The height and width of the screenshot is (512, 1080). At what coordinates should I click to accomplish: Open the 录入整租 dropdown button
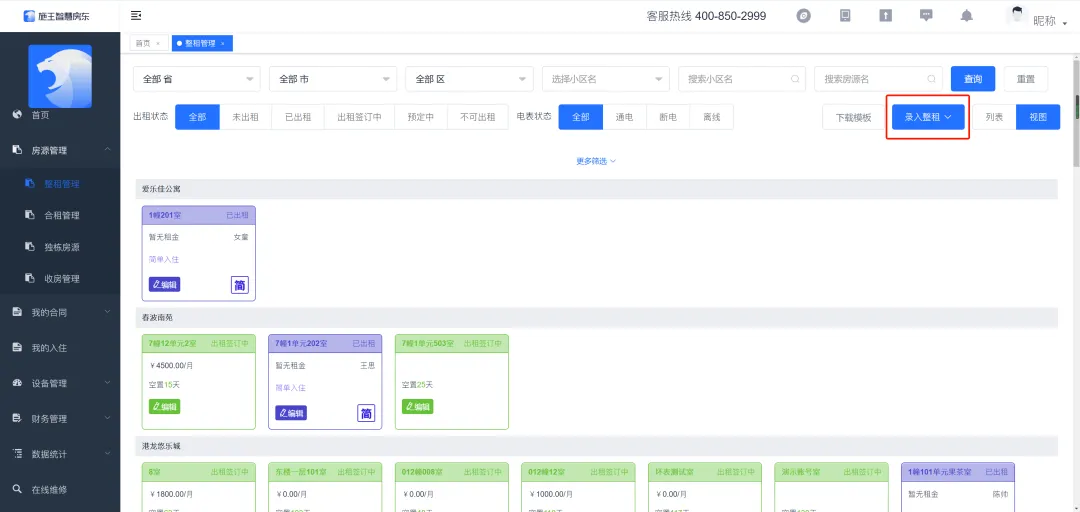927,117
